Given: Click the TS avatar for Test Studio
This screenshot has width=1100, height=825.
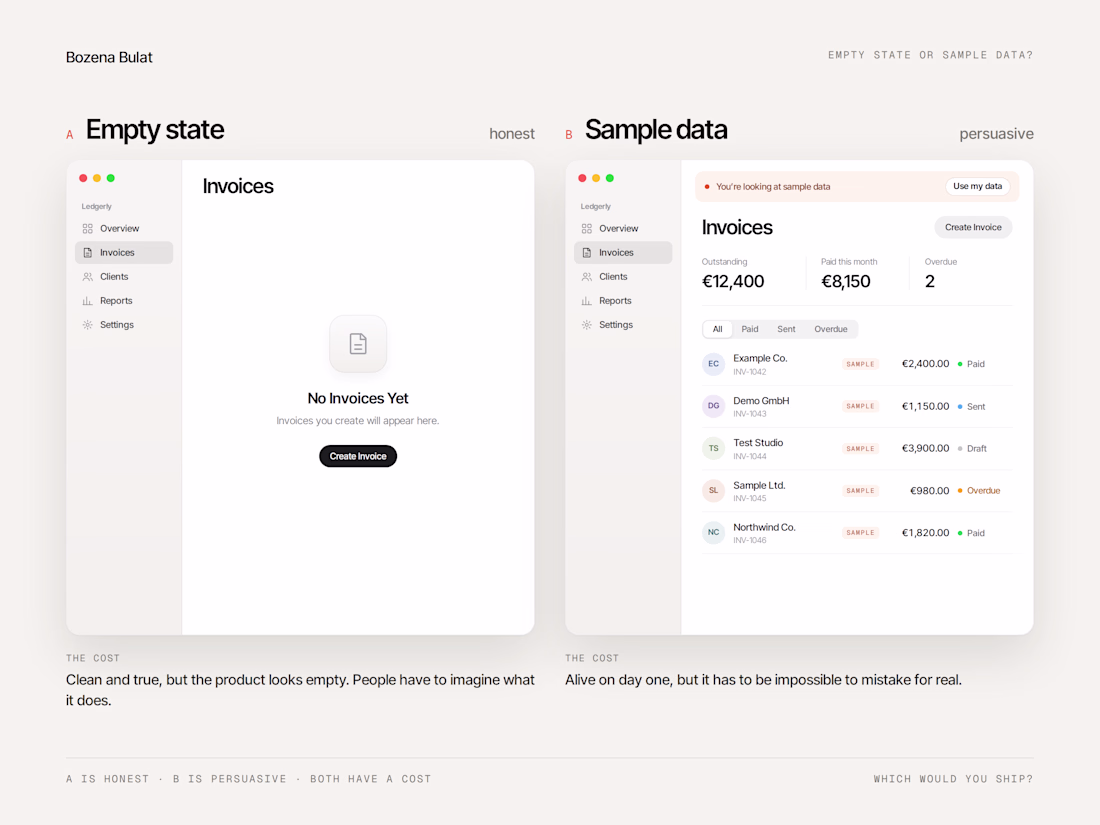Looking at the screenshot, I should pyautogui.click(x=713, y=448).
